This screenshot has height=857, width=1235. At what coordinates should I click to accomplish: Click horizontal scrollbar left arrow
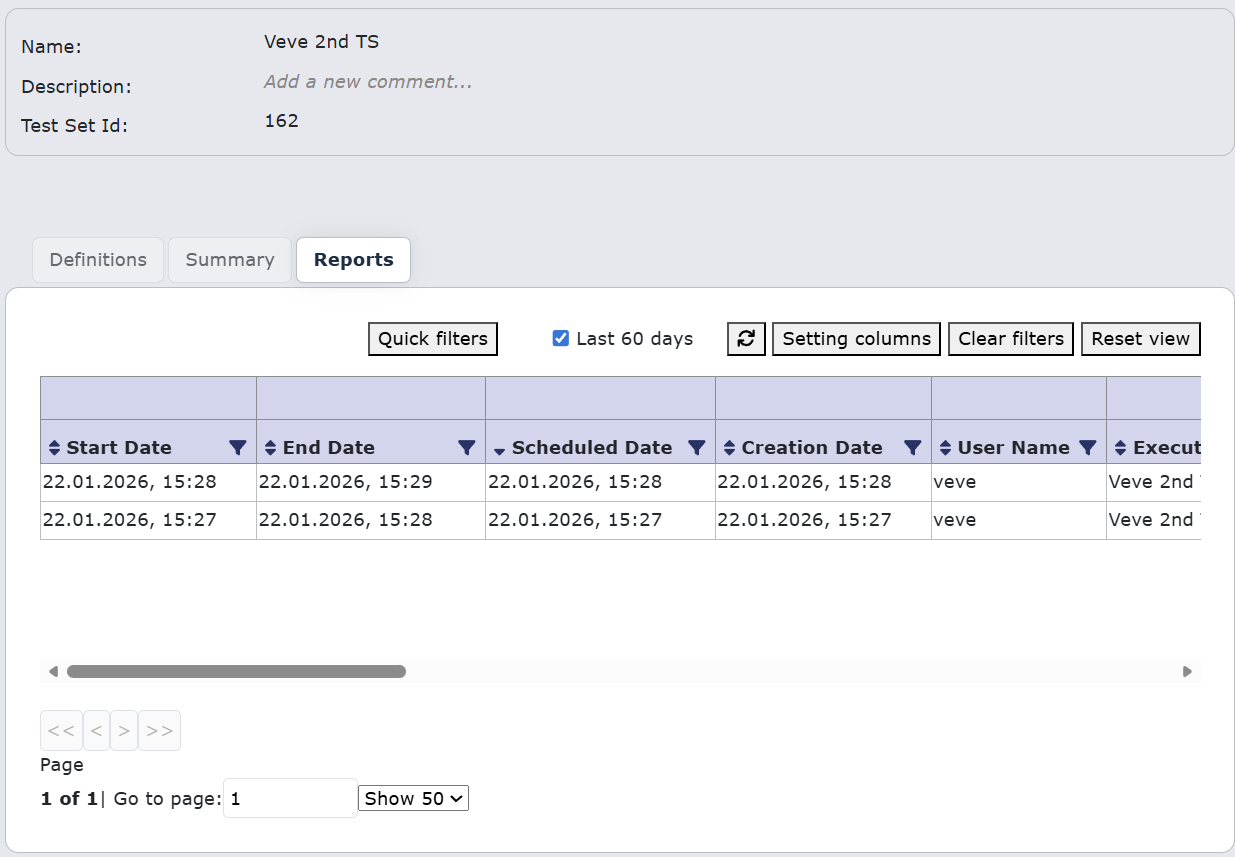click(53, 671)
